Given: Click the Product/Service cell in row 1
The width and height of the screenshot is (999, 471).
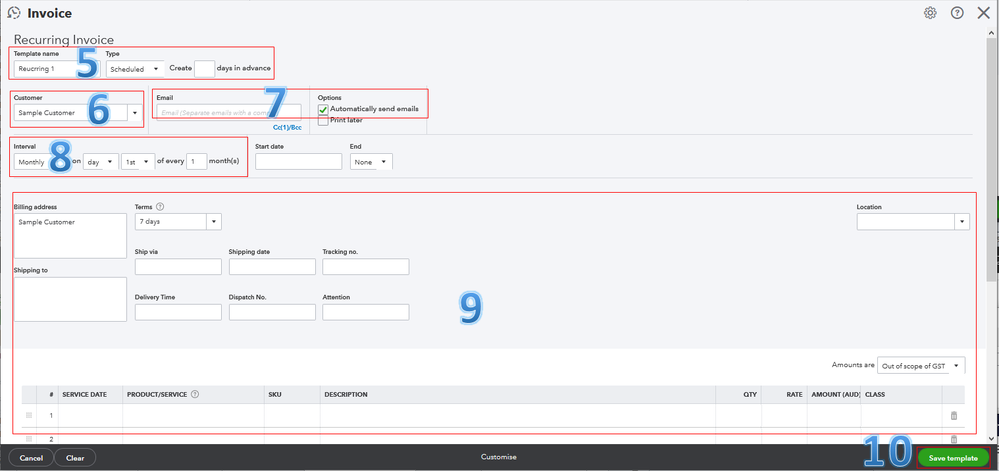Looking at the screenshot, I should [194, 416].
